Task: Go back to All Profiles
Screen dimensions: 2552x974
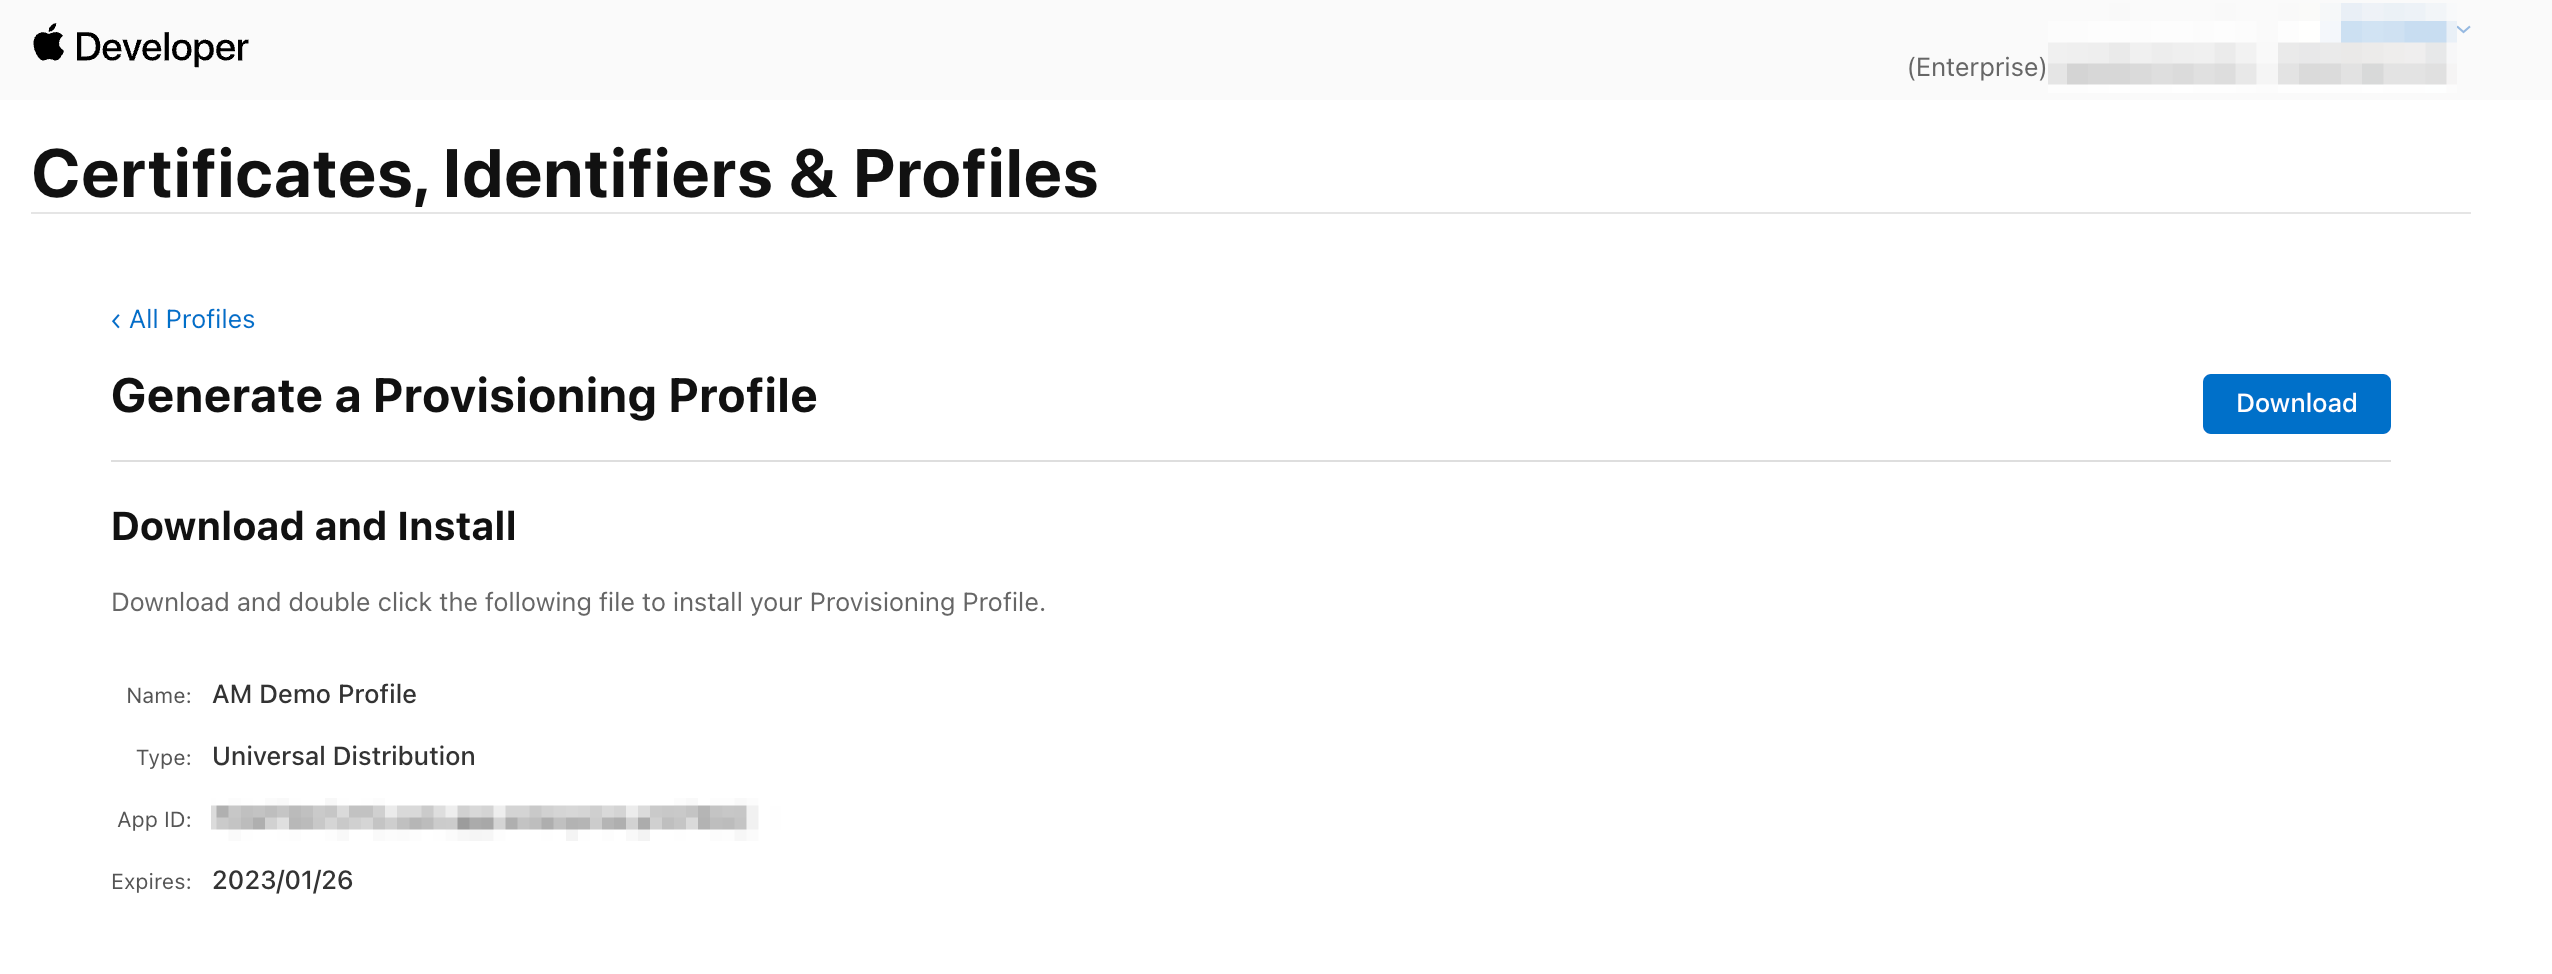Action: point(192,319)
